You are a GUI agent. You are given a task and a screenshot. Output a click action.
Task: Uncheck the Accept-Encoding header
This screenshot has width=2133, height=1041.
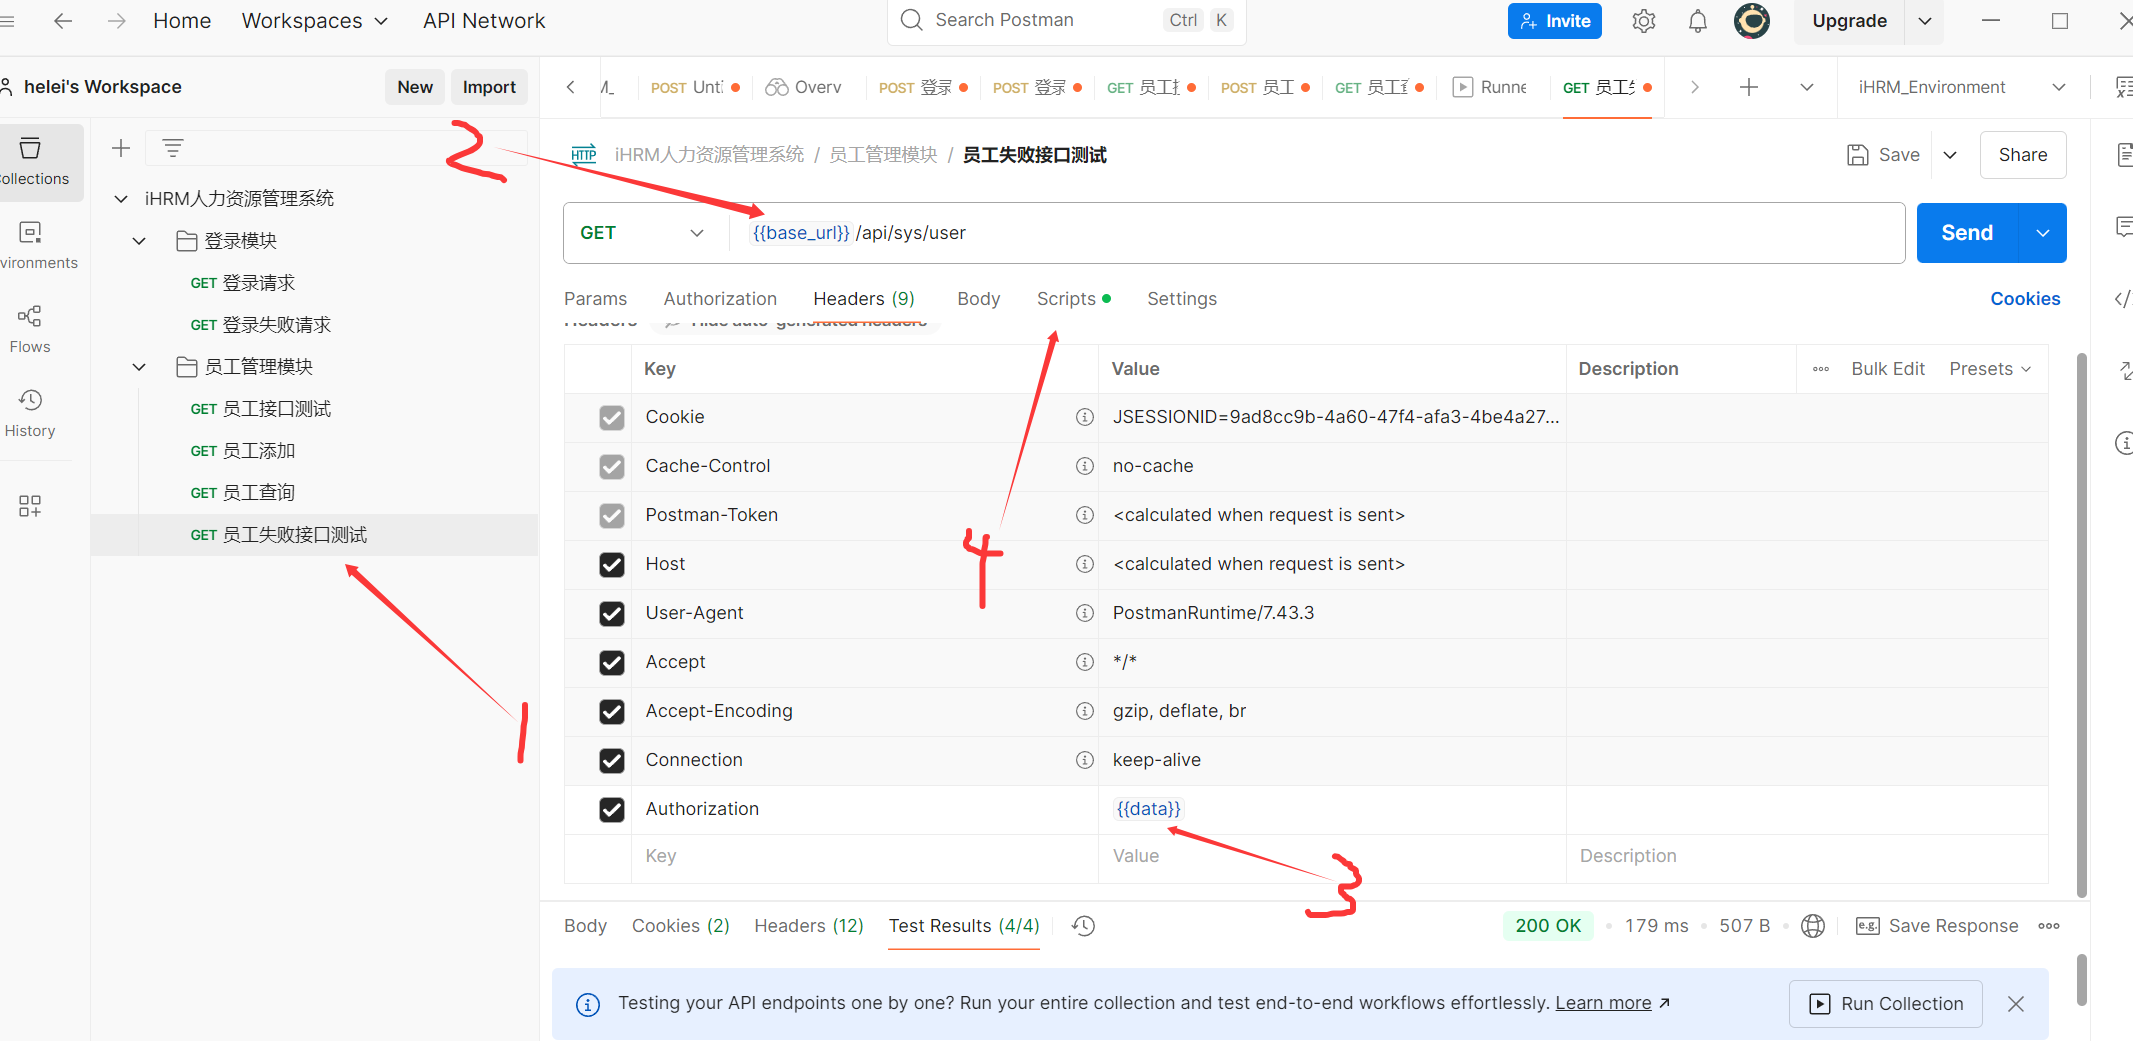(612, 712)
